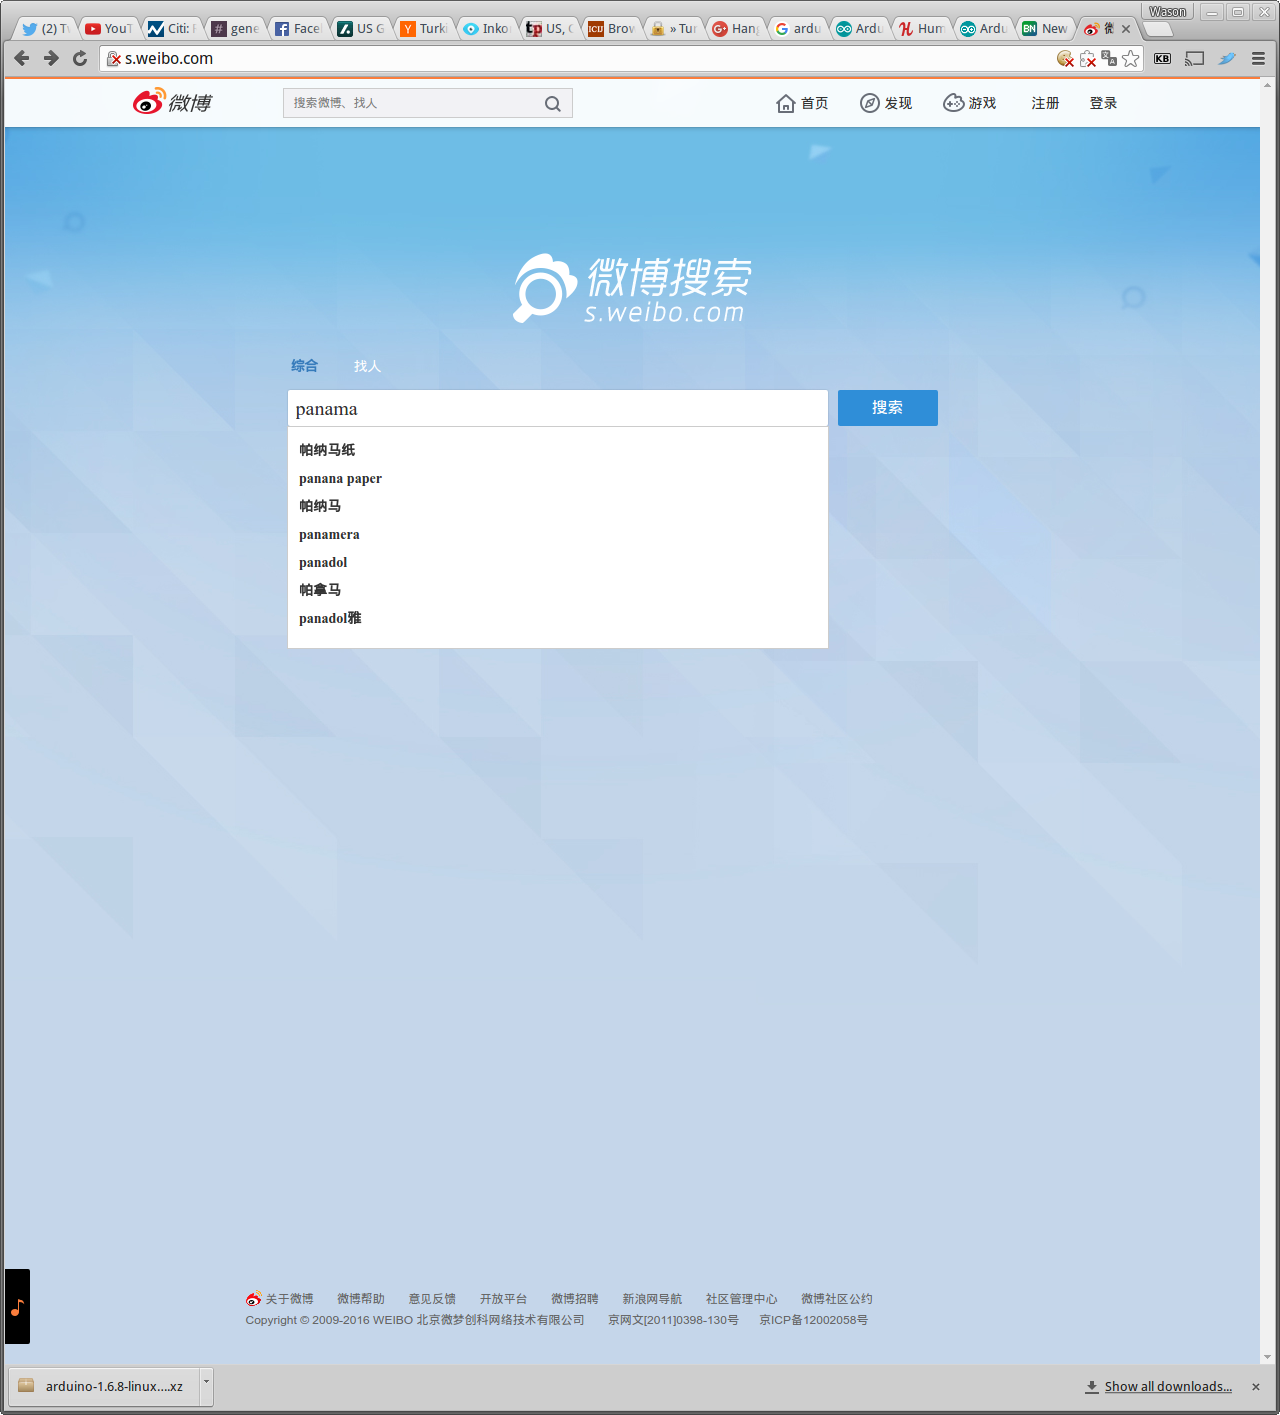Open the 意见反馈 footer link
The width and height of the screenshot is (1280, 1415).
(x=432, y=1299)
